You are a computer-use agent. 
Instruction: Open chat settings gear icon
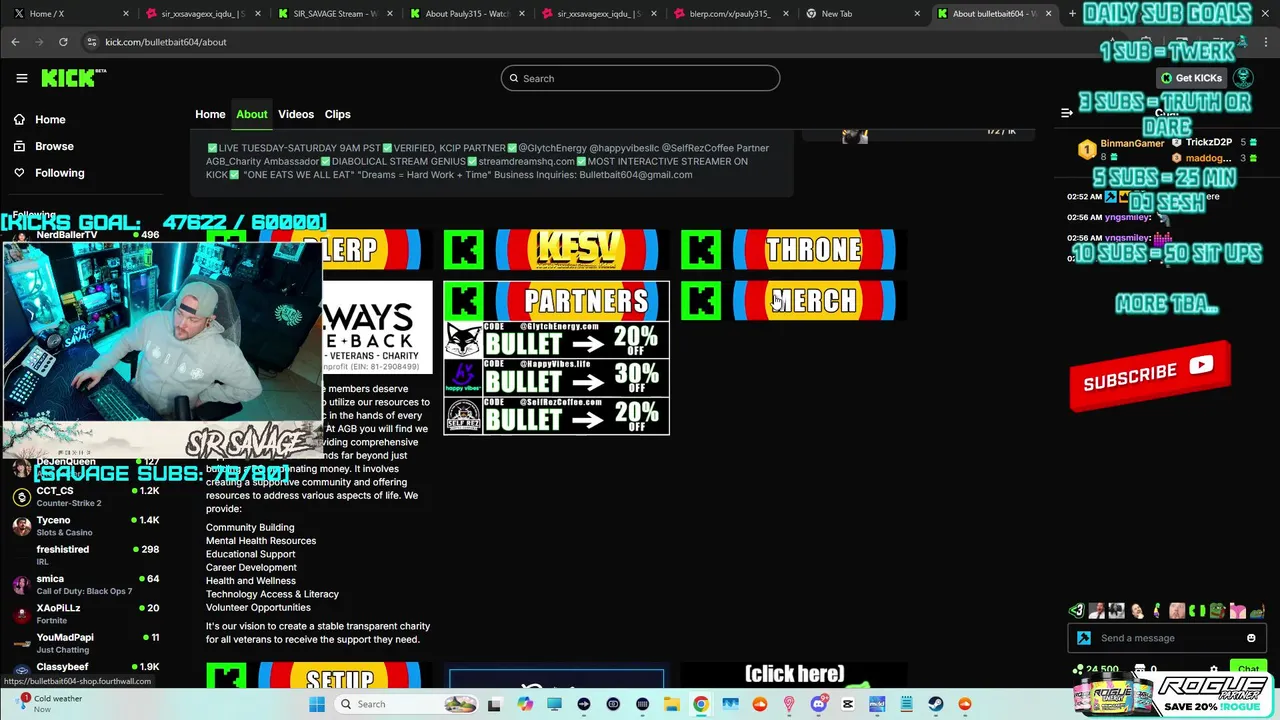coord(1214,670)
